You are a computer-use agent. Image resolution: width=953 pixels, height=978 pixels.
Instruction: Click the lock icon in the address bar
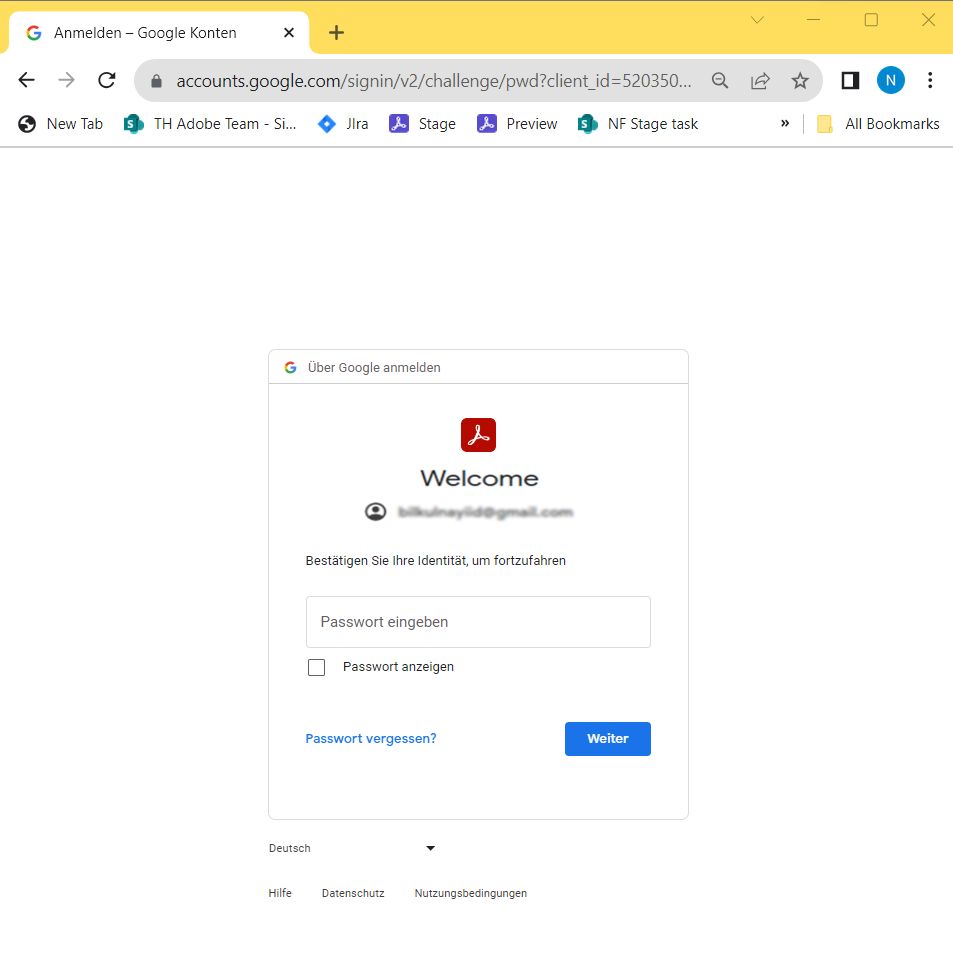155,80
